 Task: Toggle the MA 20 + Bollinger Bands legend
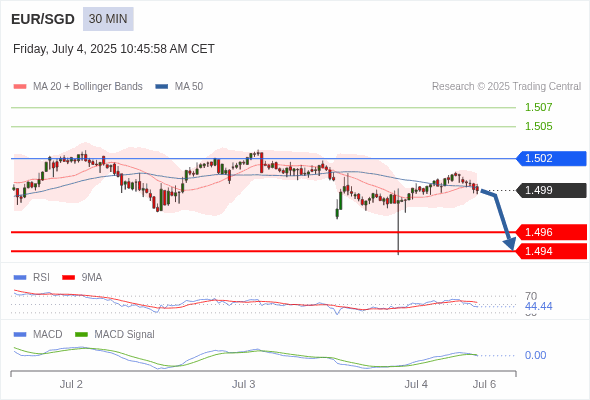[x=78, y=87]
